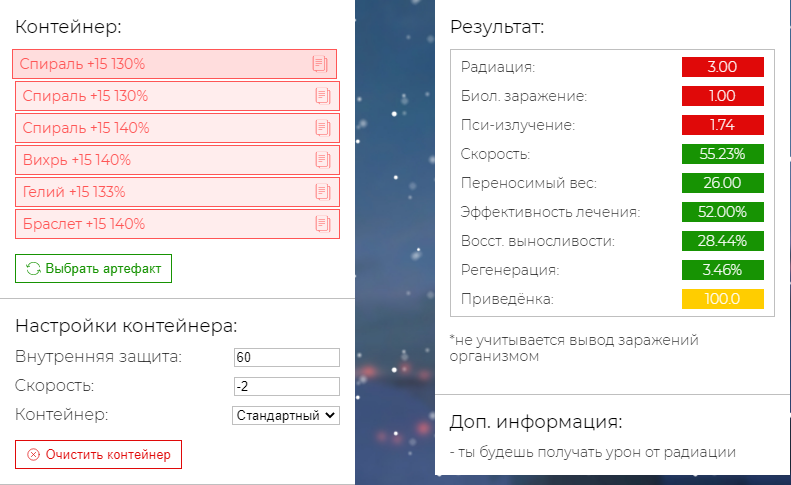Click the green Переносимый вес 26.00 value
The height and width of the screenshot is (485, 791).
[x=722, y=183]
